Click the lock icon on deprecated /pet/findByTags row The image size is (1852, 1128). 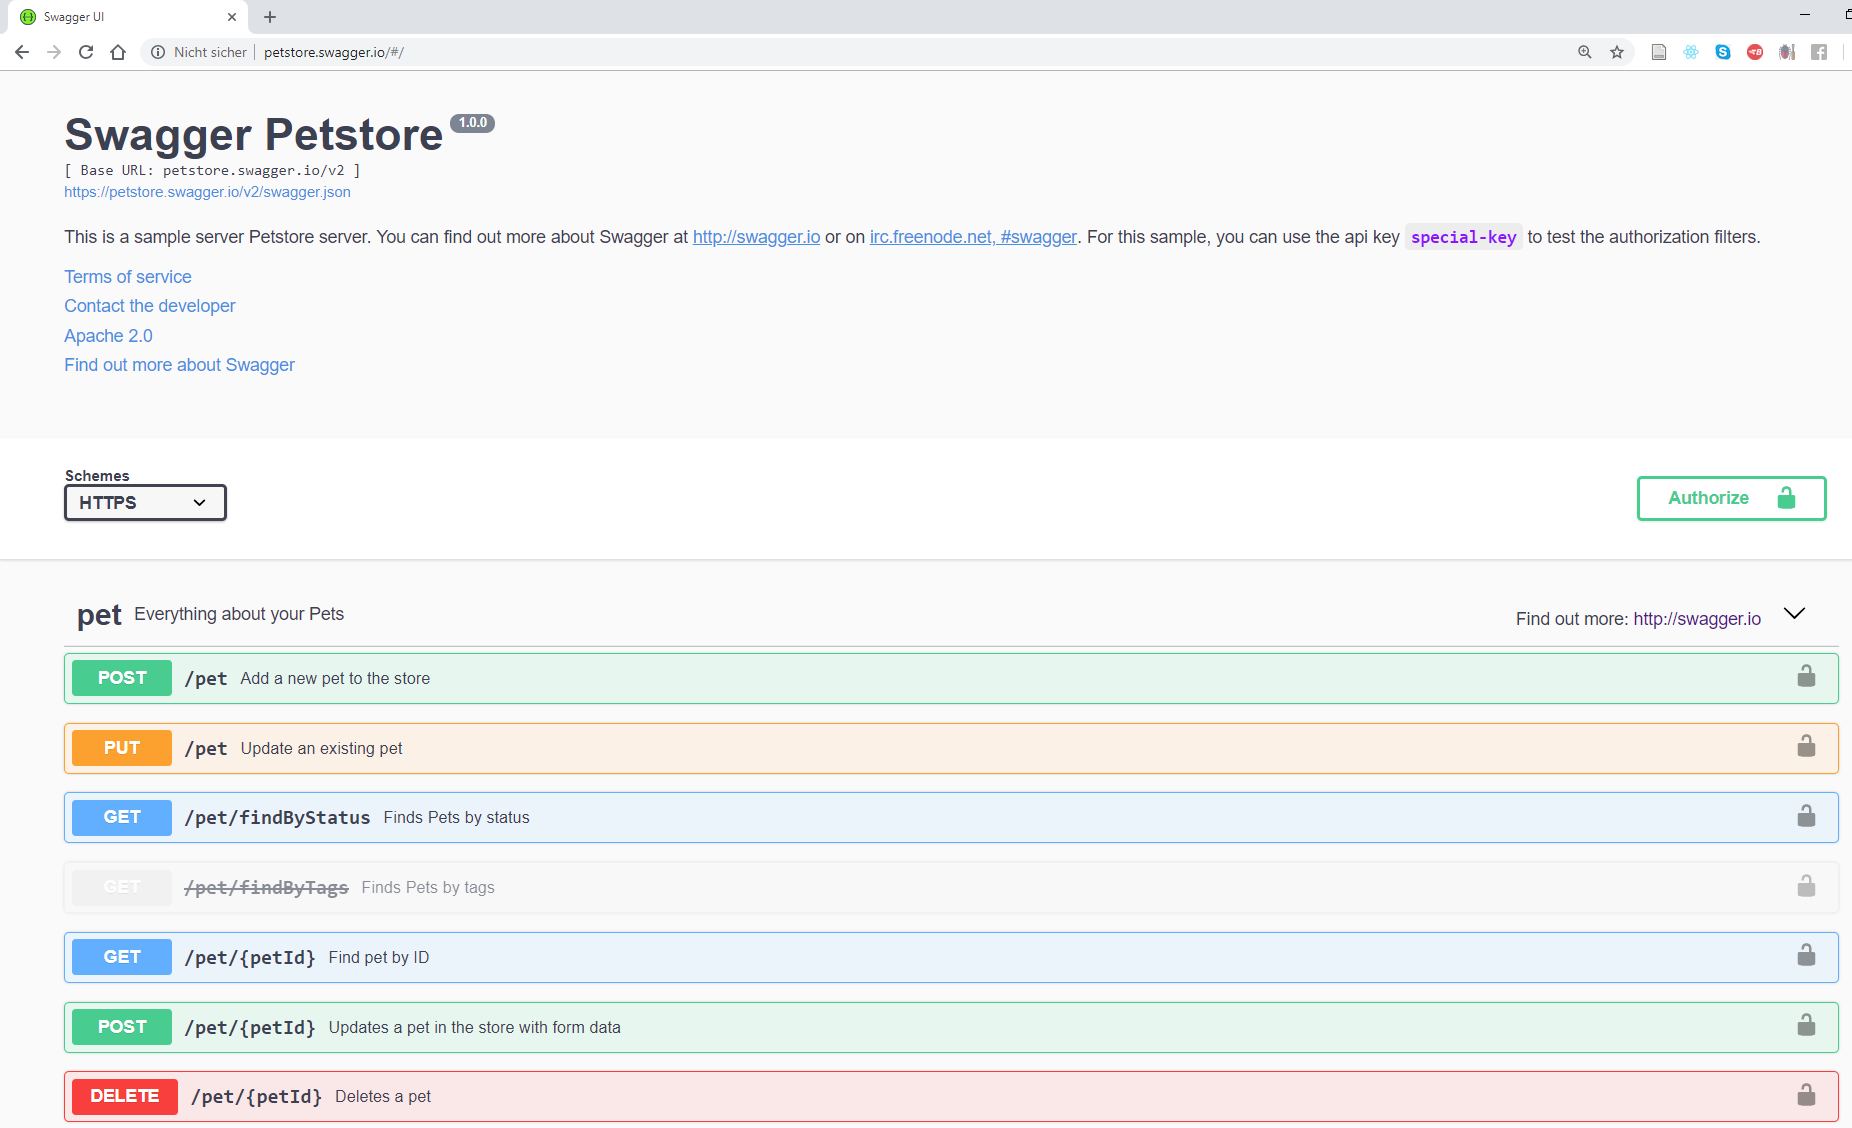point(1806,886)
